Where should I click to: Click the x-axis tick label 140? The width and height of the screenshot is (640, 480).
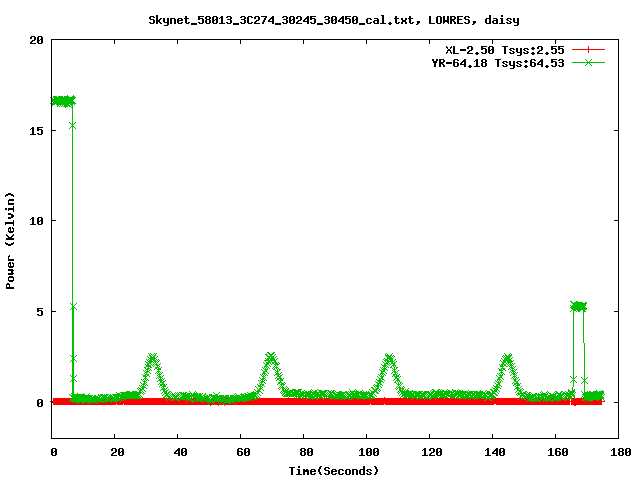point(495,452)
